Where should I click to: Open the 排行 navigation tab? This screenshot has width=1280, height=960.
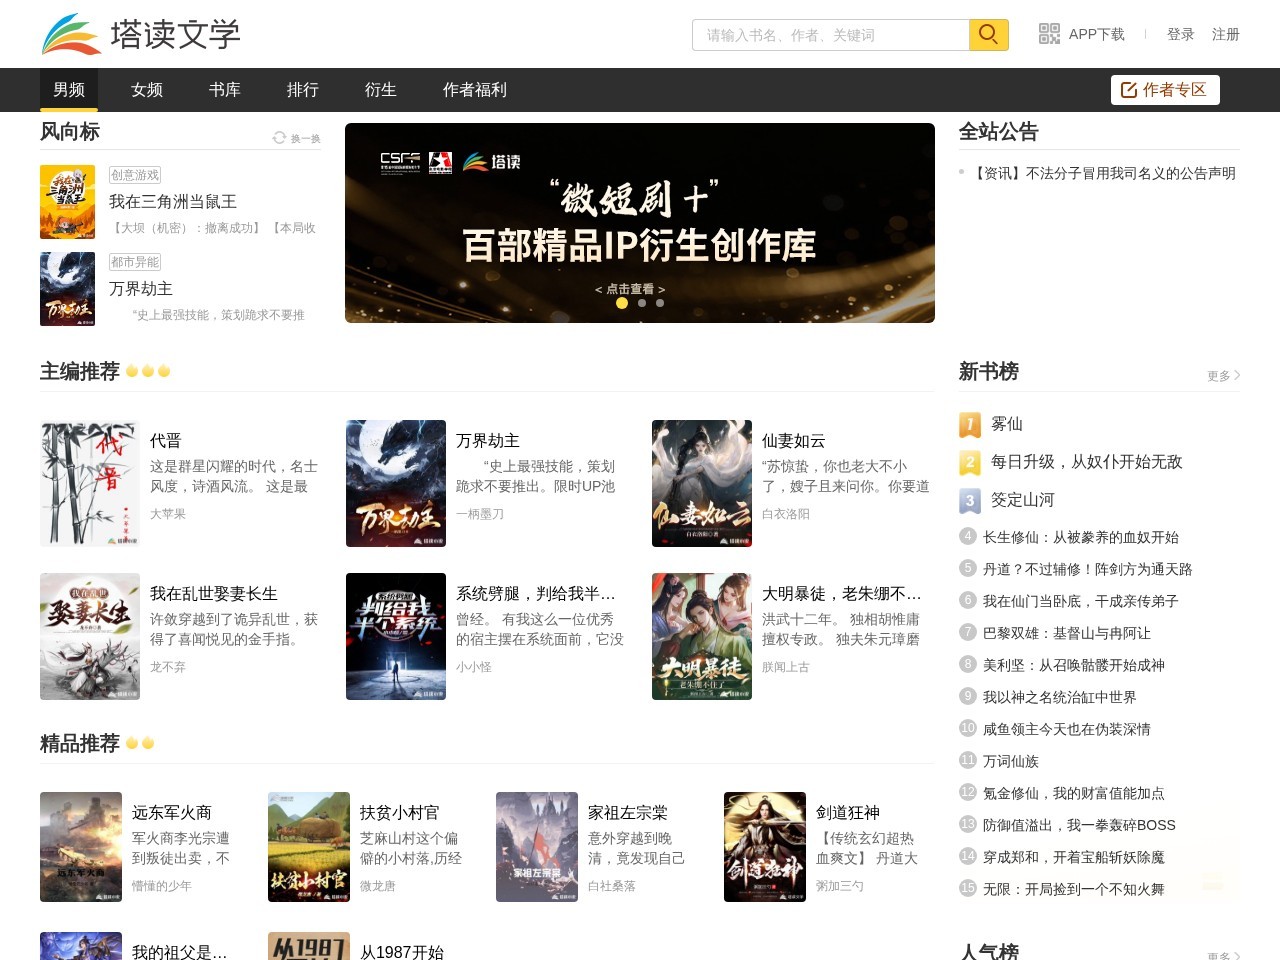[303, 90]
